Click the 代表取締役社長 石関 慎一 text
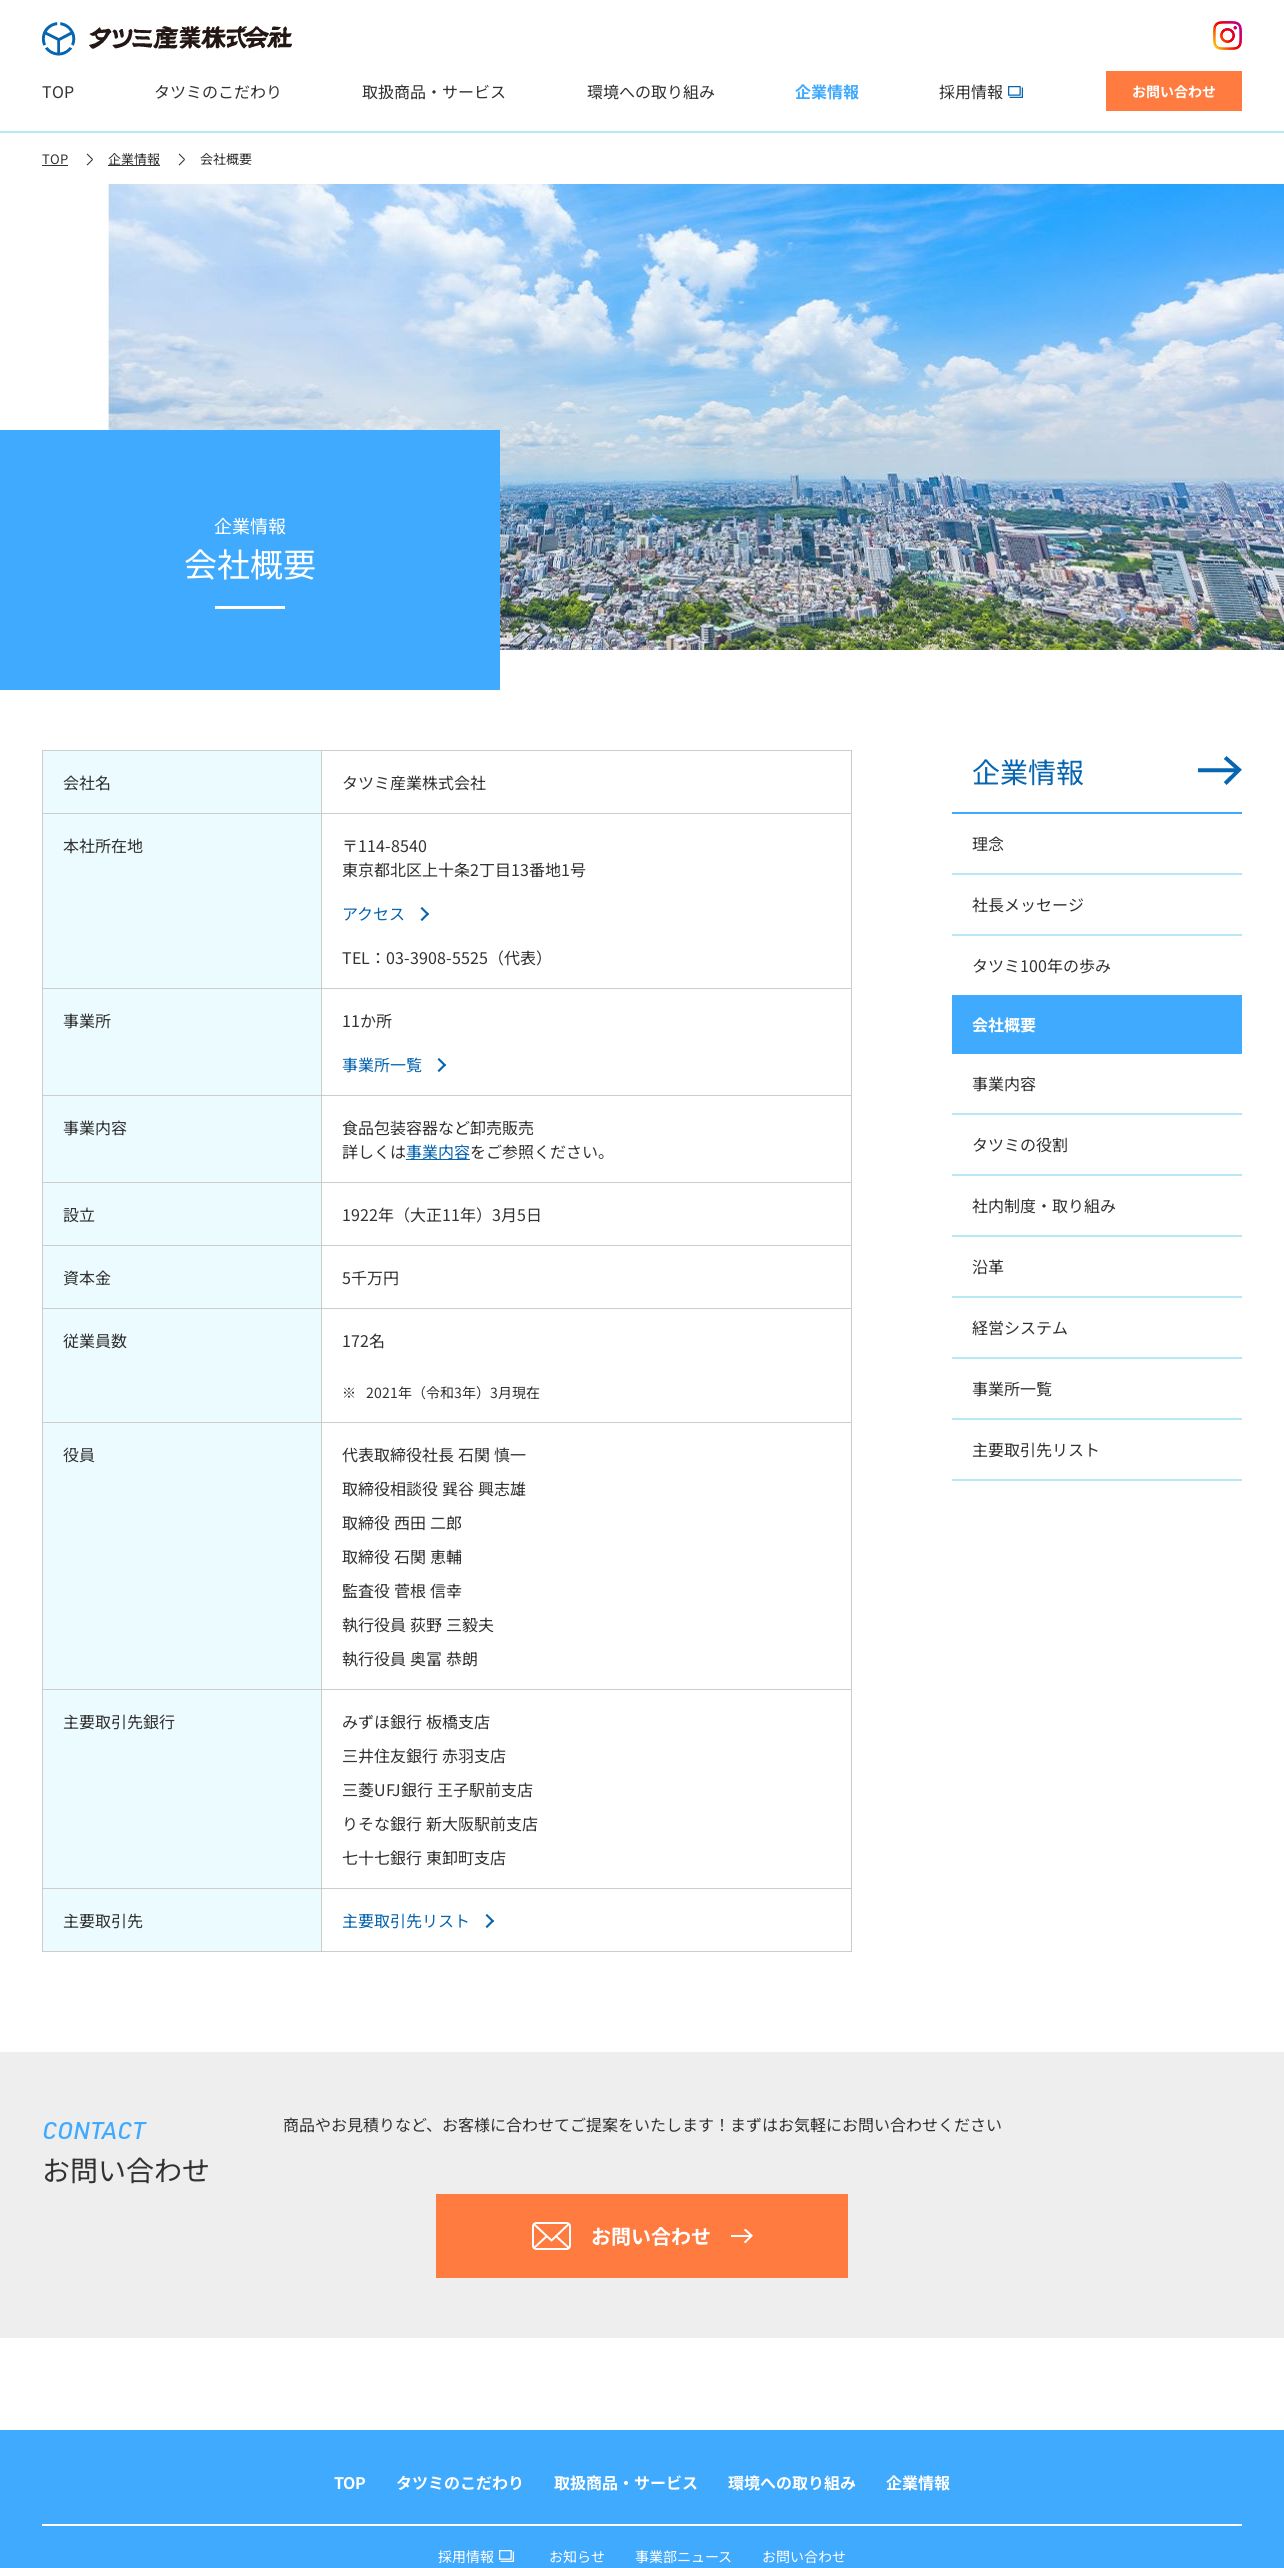 coord(434,1455)
